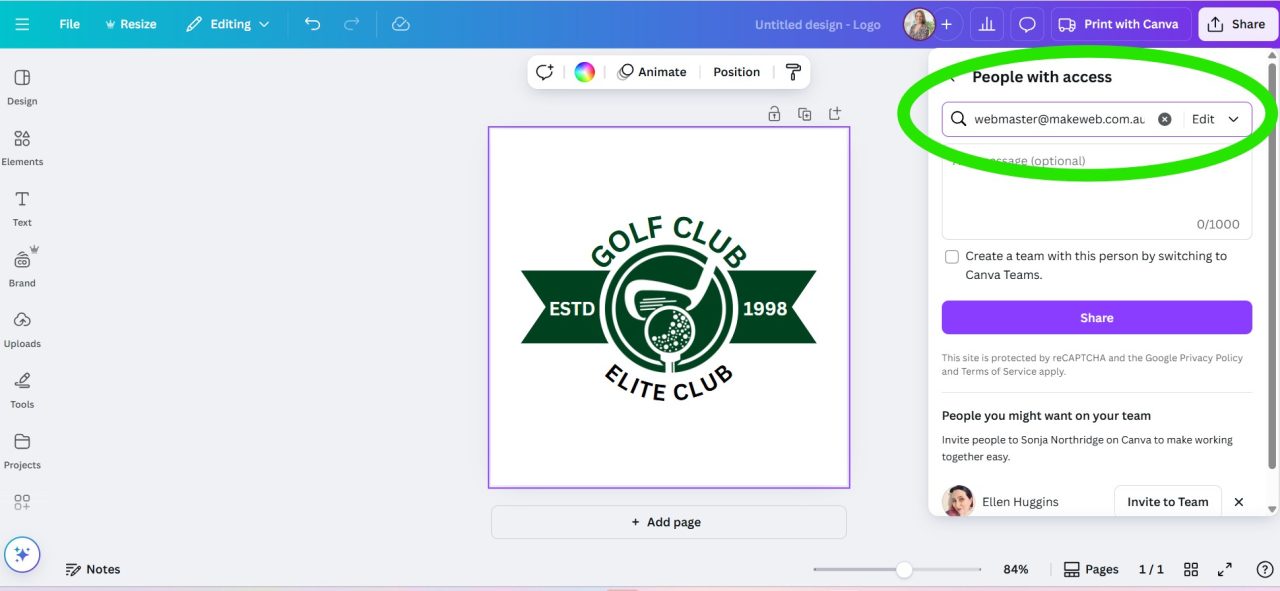Click the undo icon in the top toolbar
Screen dimensions: 1280x591
click(x=312, y=23)
